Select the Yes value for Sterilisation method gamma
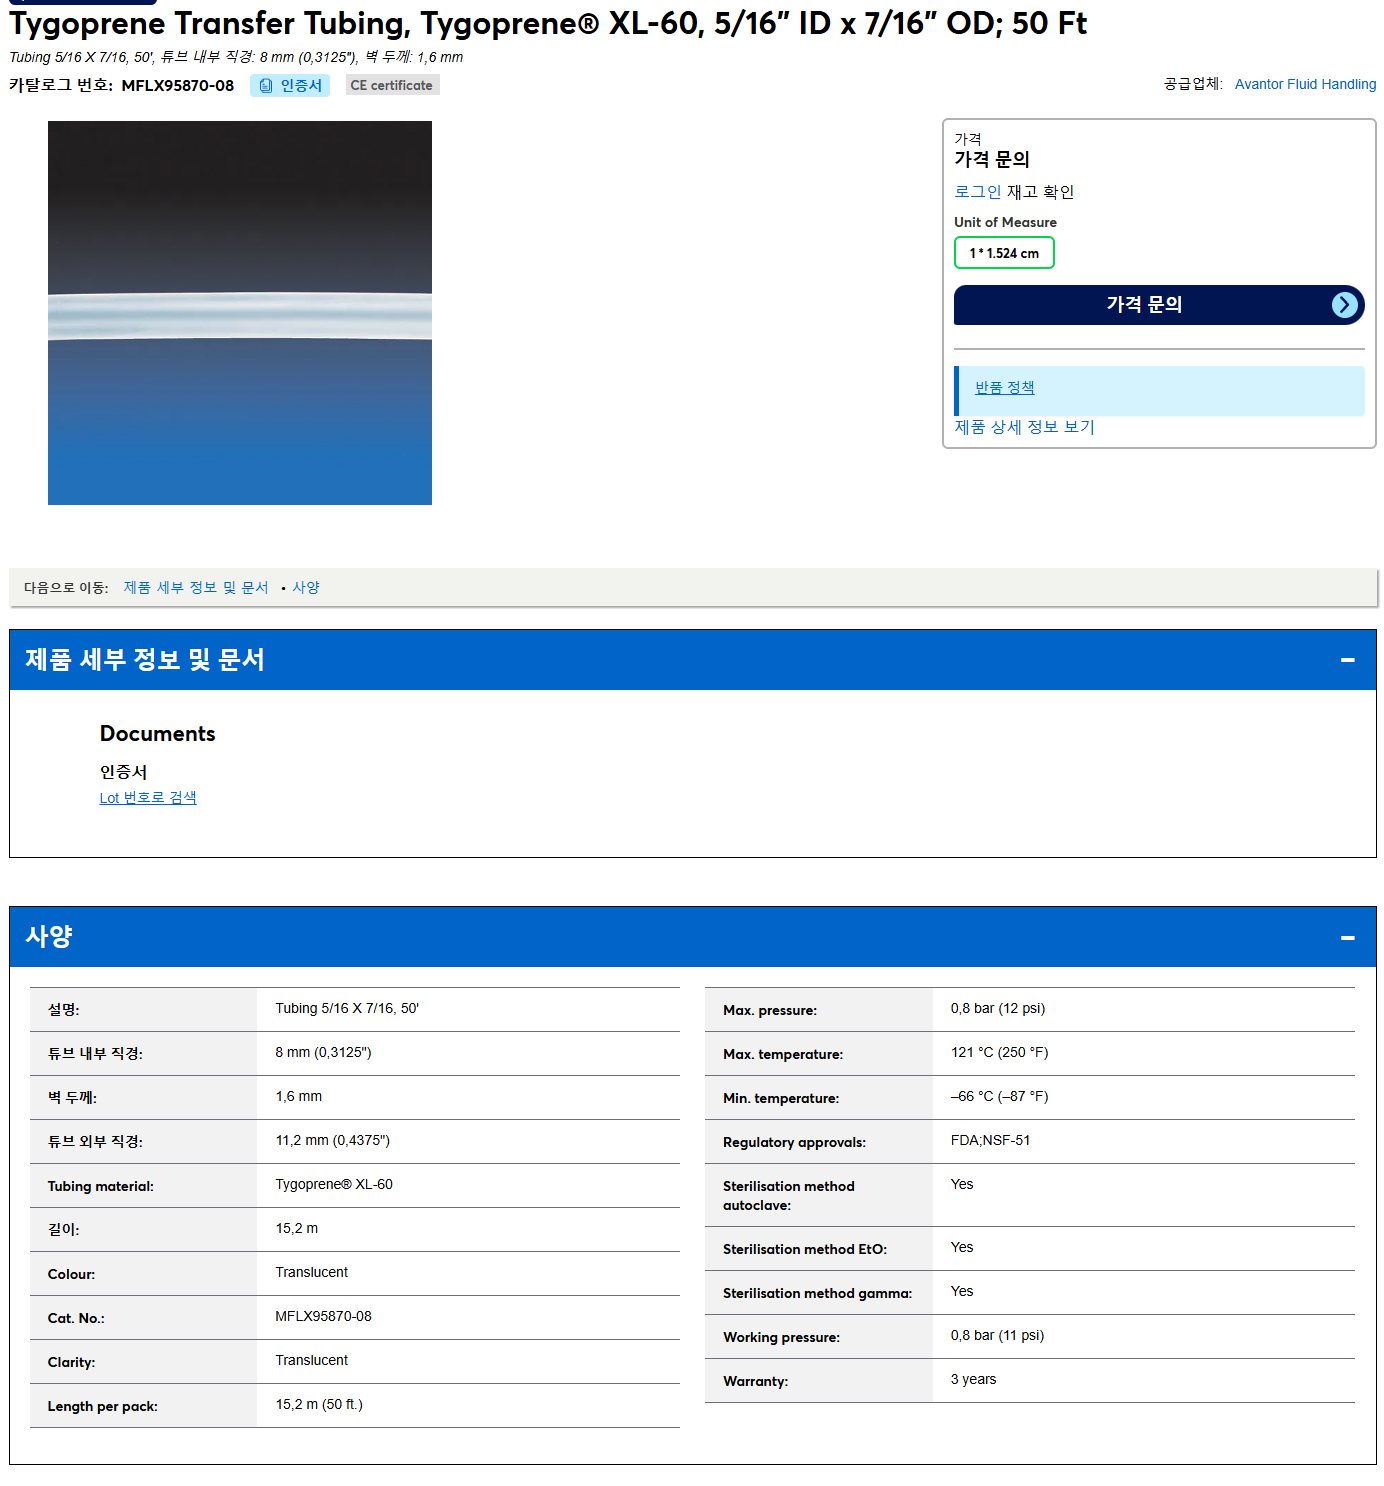This screenshot has height=1486, width=1384. click(962, 1292)
